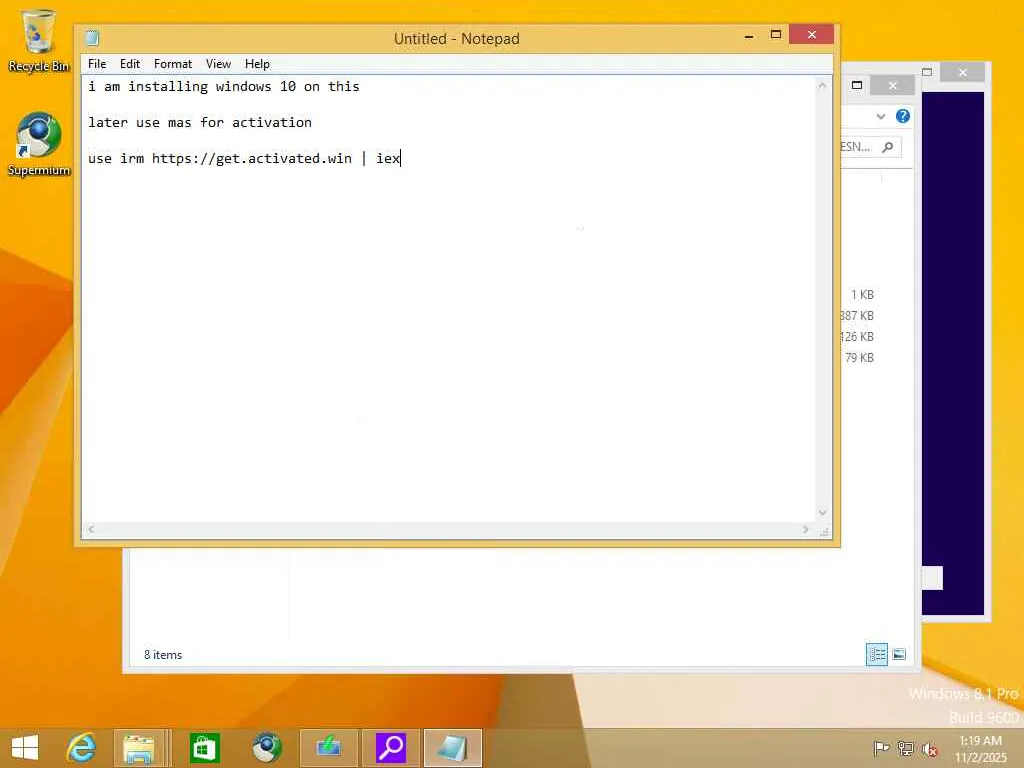Open the View menu in Notepad

[x=218, y=64]
